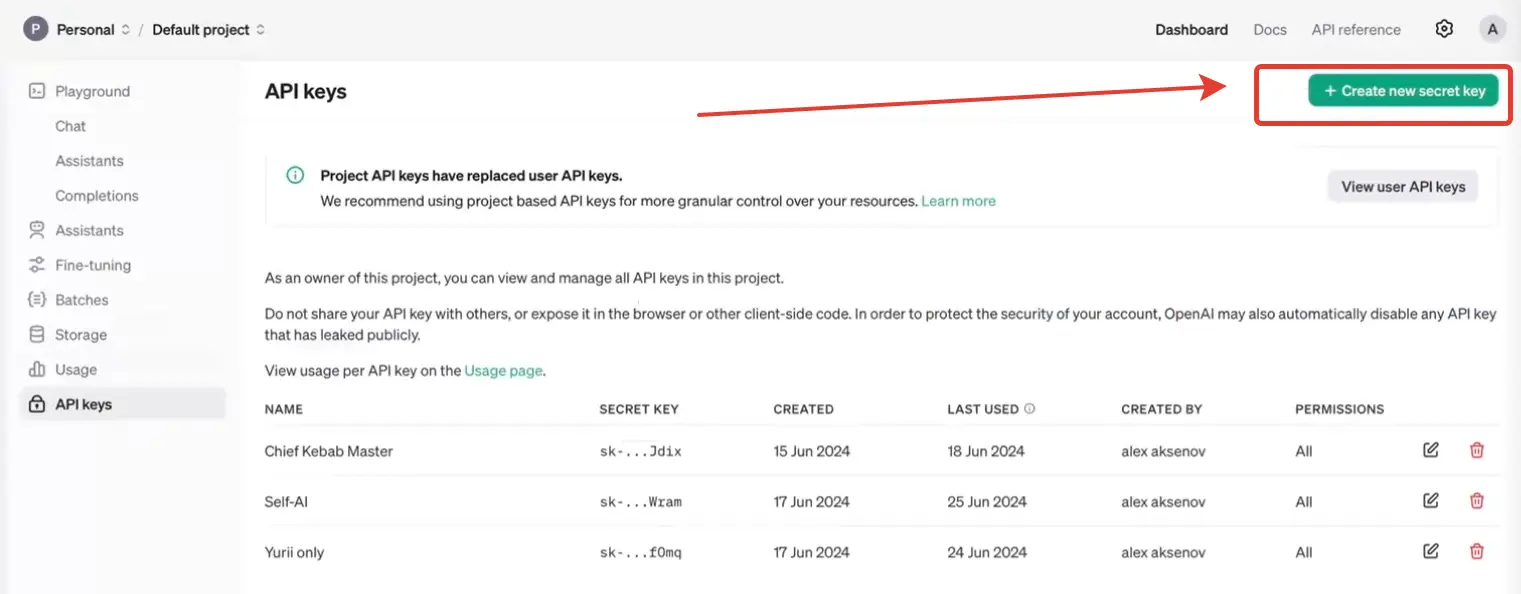Delete the Chief Kebab Master key
The width and height of the screenshot is (1521, 594).
coord(1477,450)
